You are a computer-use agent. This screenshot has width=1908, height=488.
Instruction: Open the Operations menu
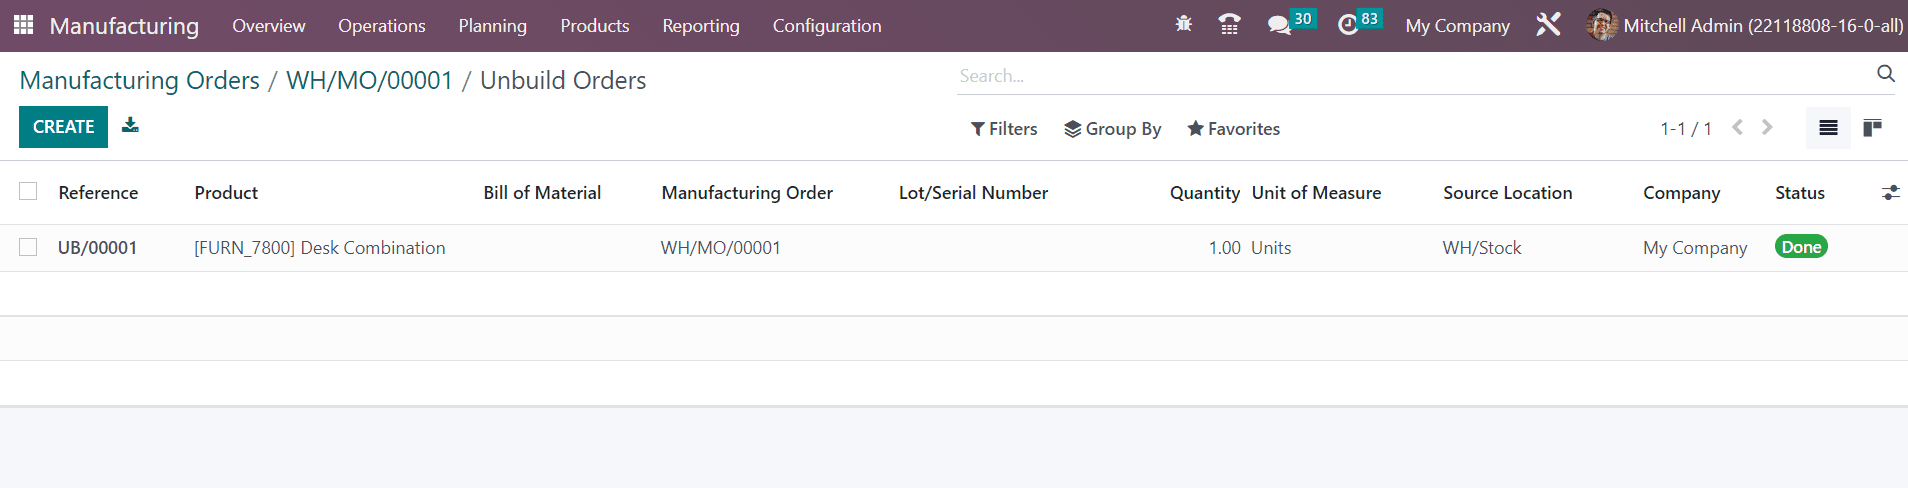(382, 26)
